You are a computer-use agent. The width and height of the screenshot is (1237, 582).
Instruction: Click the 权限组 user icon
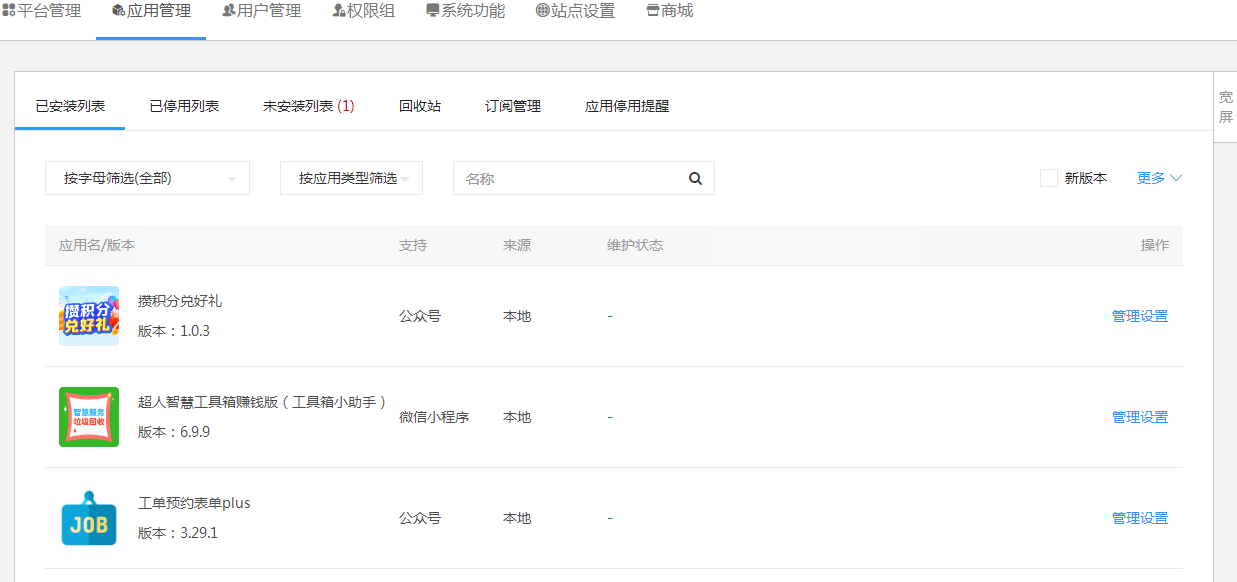pos(339,11)
